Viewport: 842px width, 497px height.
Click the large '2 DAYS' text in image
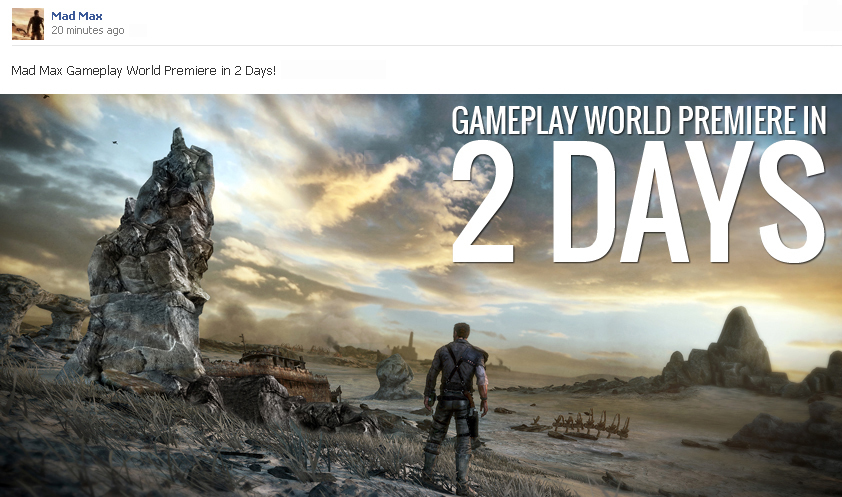638,205
